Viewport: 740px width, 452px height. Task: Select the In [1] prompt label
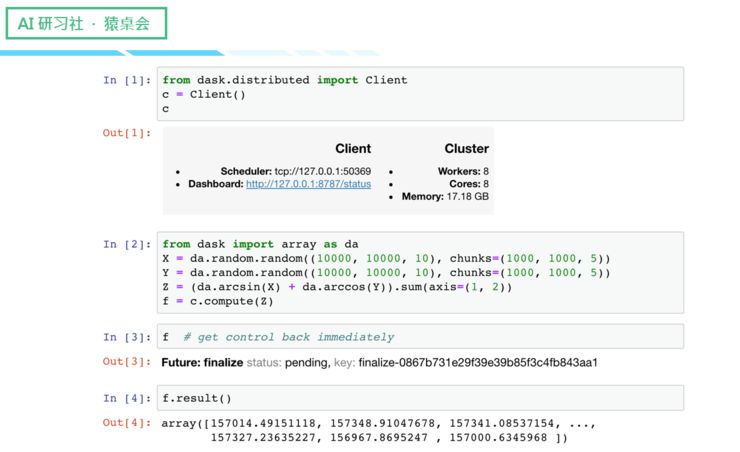127,80
